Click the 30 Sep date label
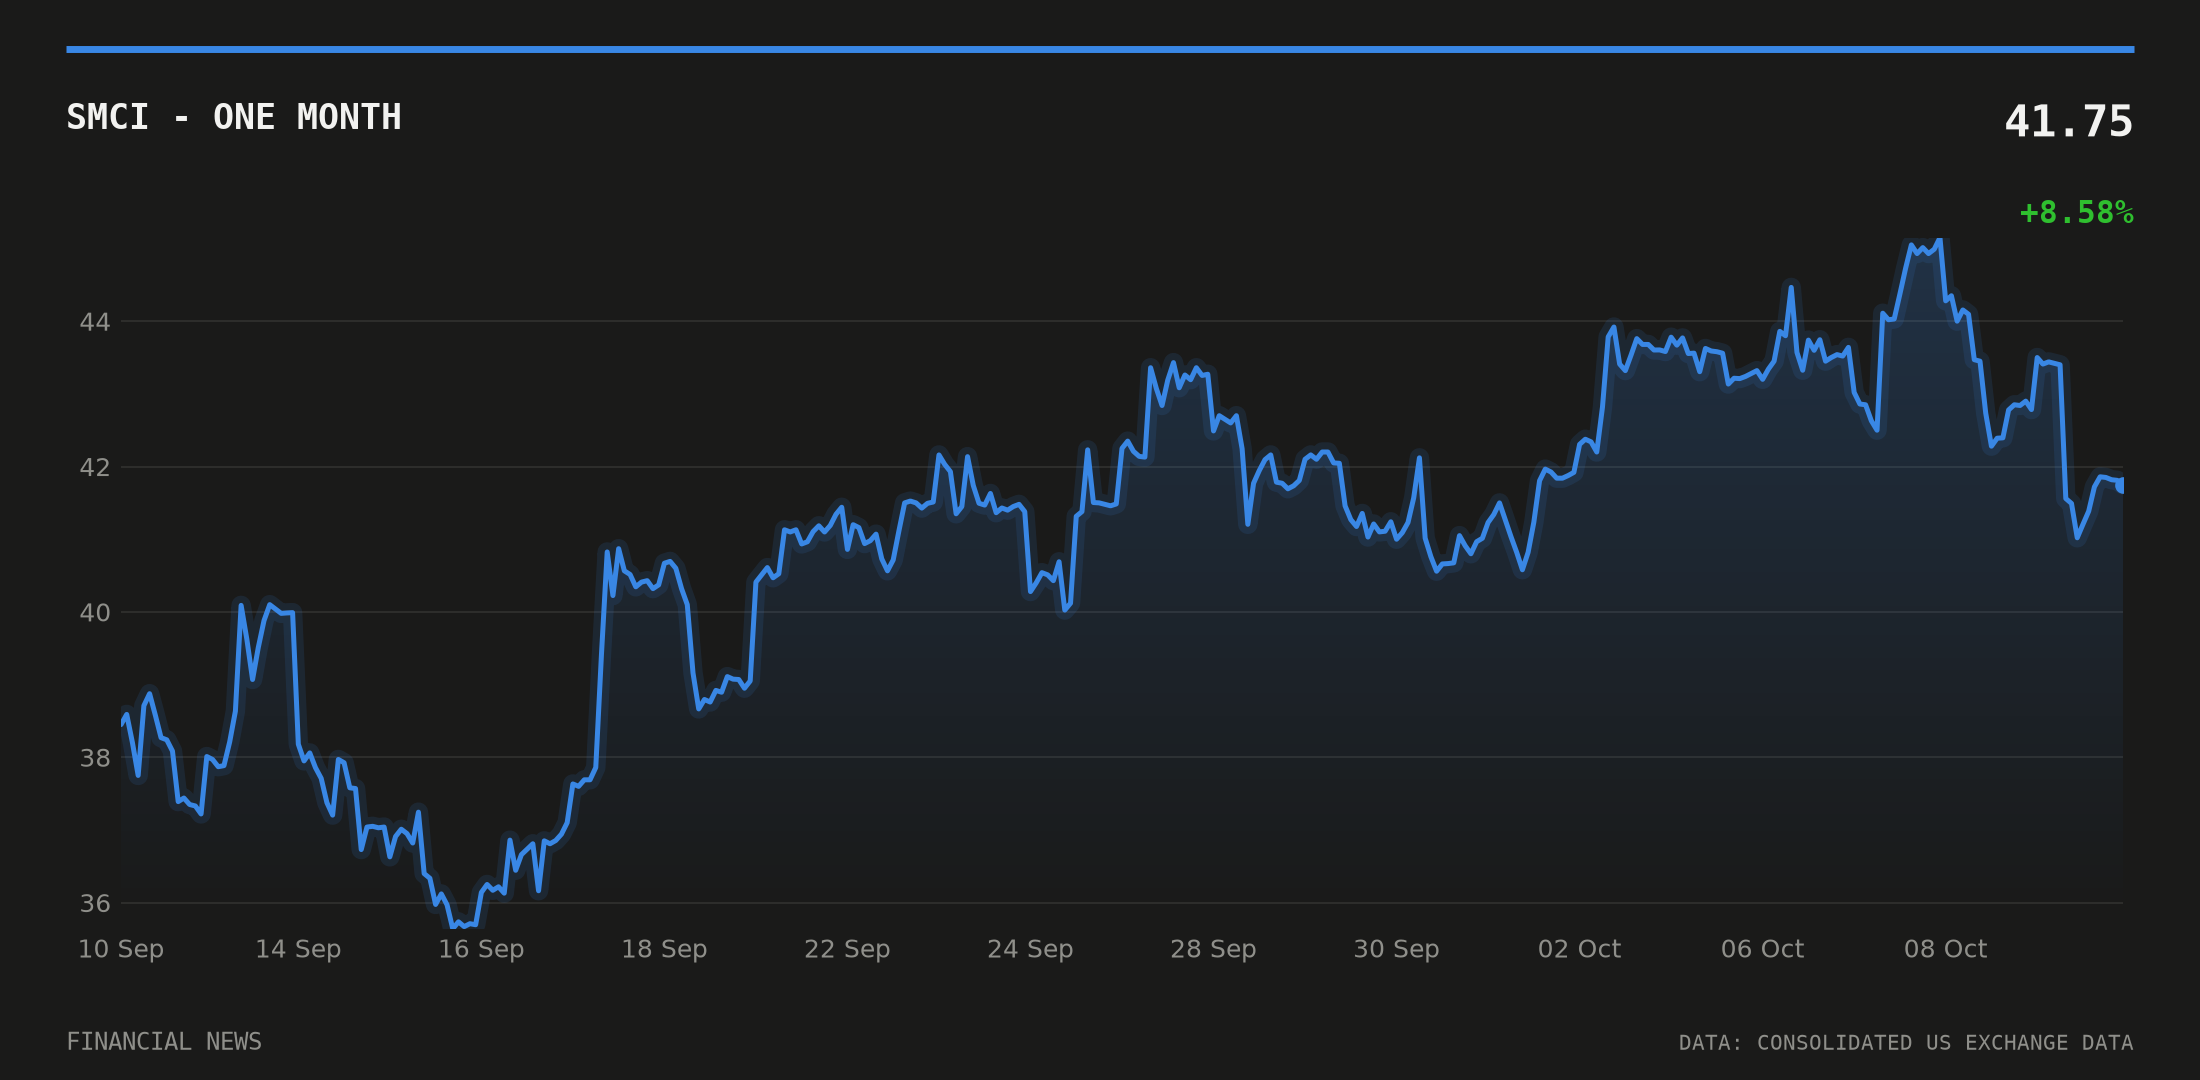This screenshot has height=1080, width=2200. (1396, 949)
